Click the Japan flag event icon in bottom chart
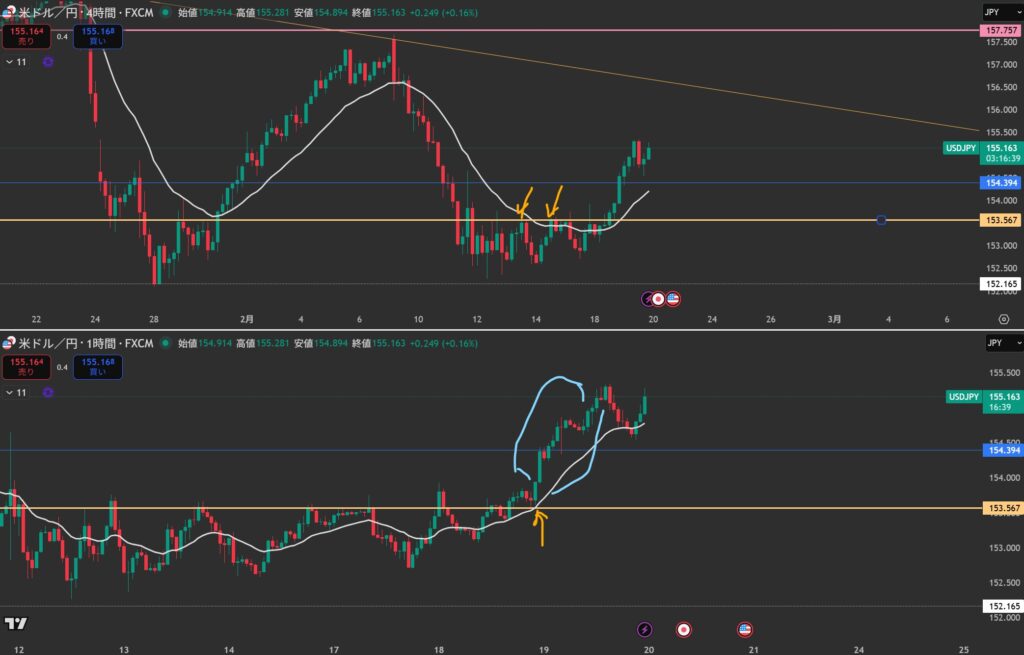 (x=684, y=629)
